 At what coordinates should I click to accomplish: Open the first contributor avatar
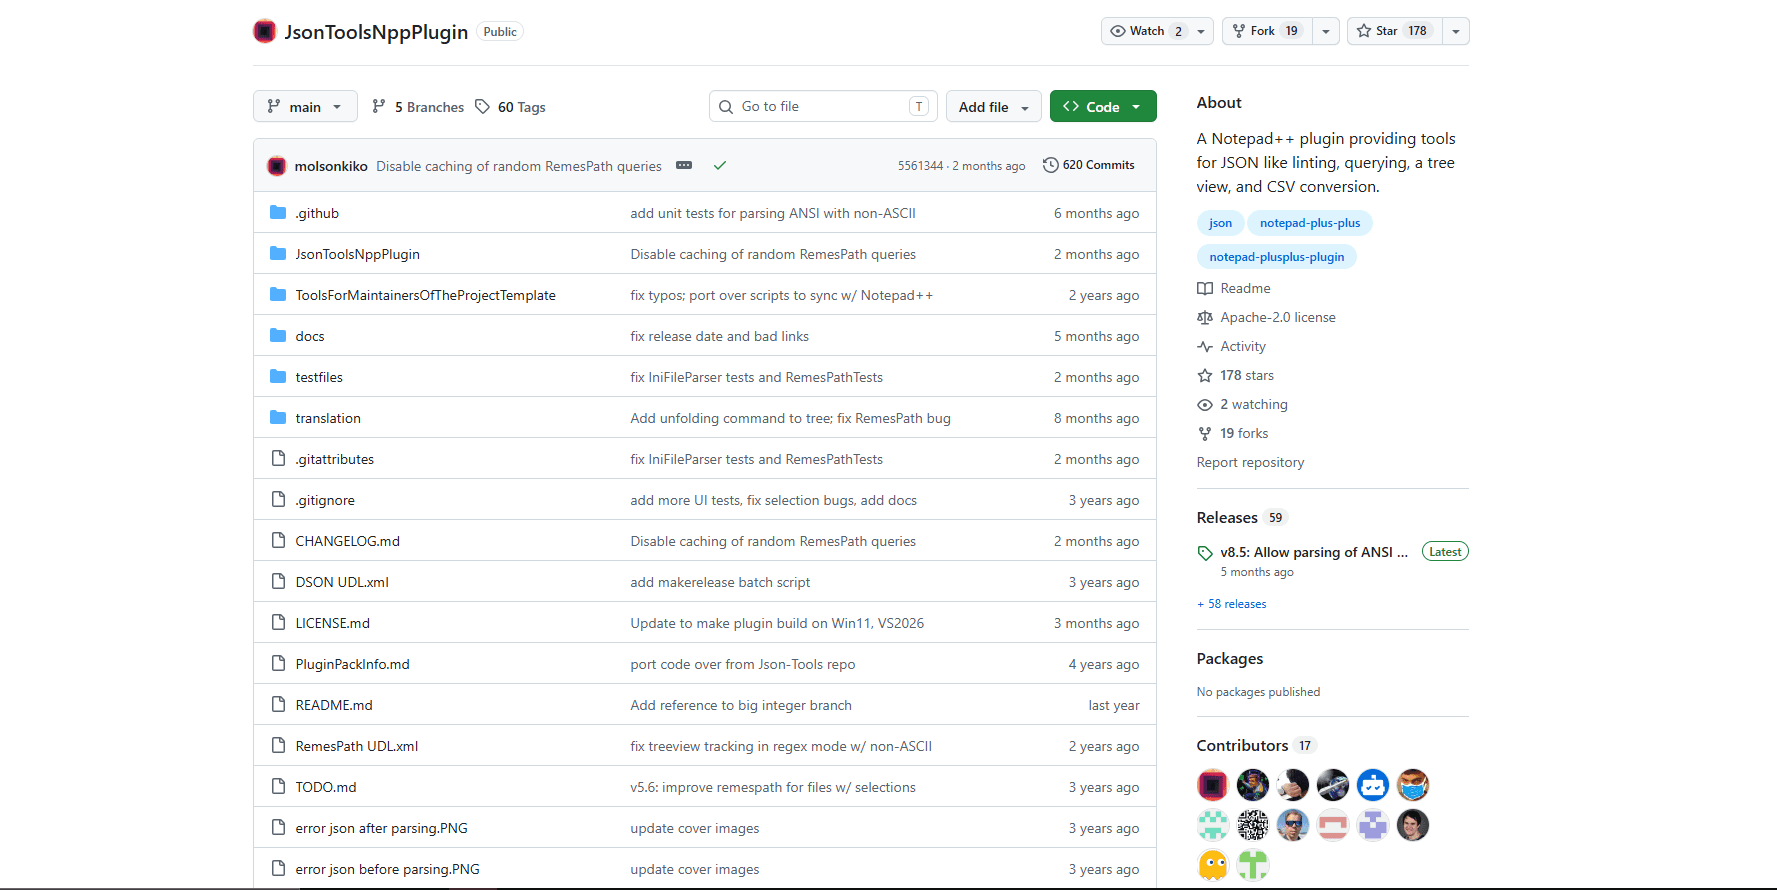1213,785
